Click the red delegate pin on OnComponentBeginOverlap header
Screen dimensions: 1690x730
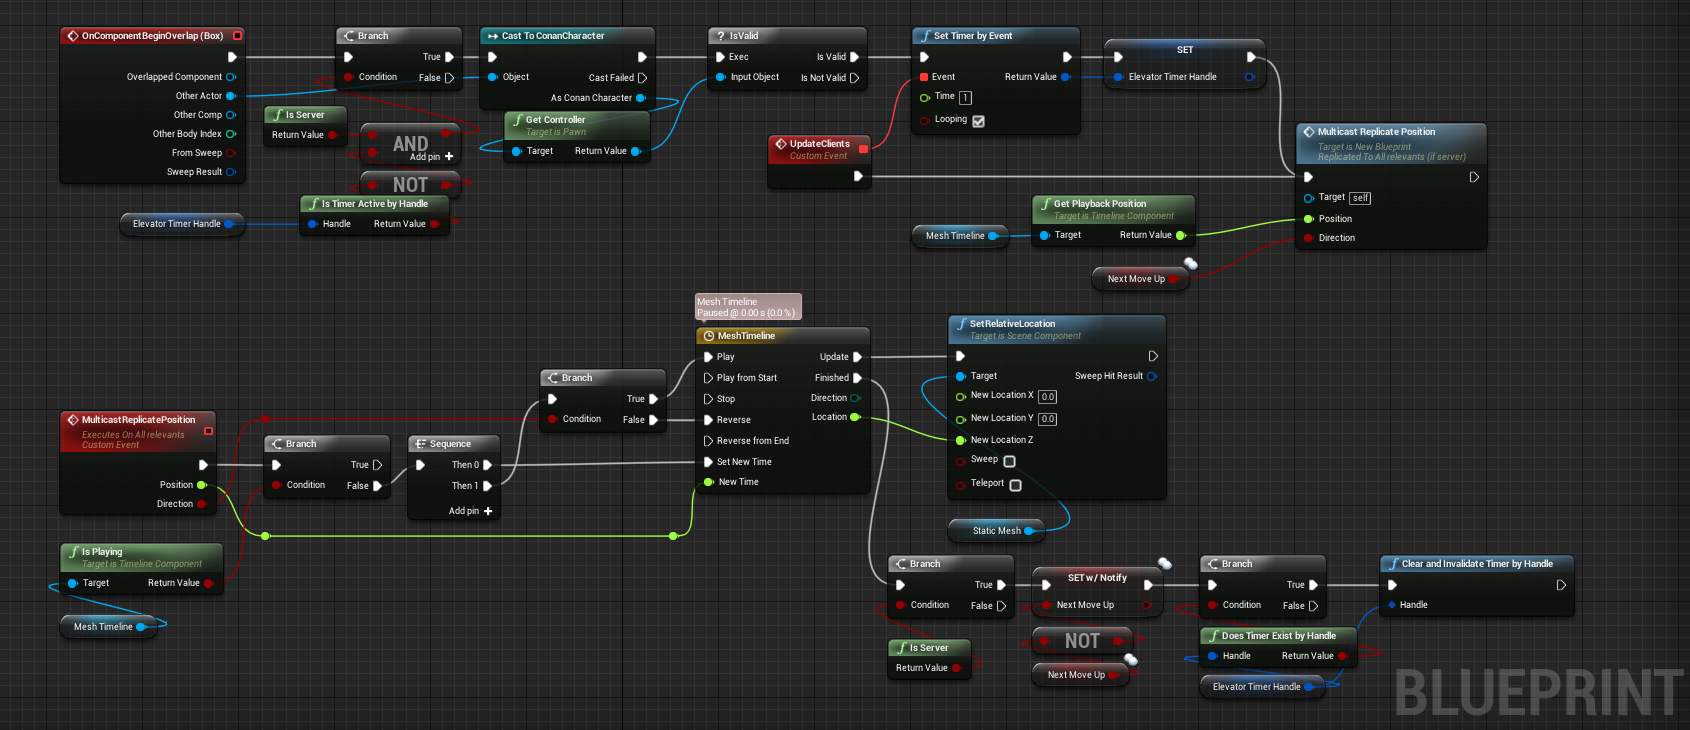coord(237,36)
